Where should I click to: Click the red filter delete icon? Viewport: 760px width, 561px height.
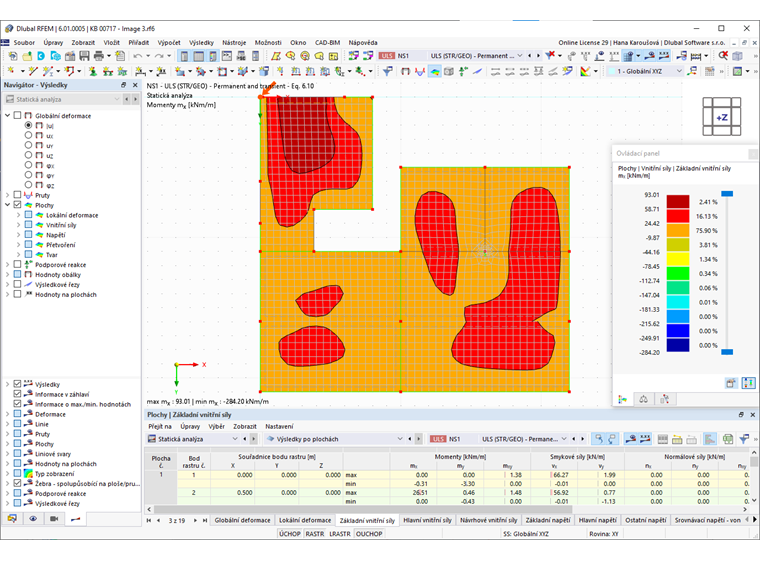[550, 55]
